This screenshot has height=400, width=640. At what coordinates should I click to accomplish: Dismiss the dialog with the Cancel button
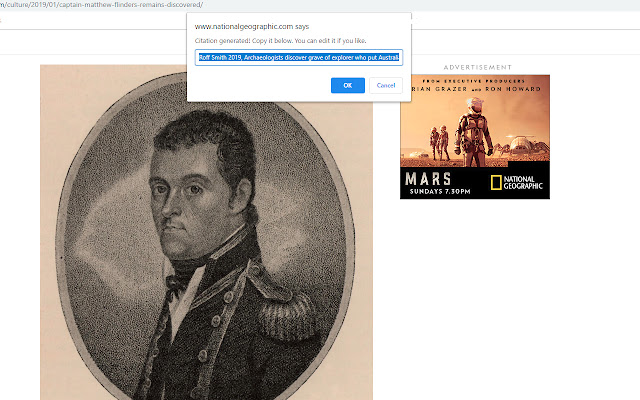pyautogui.click(x=386, y=85)
